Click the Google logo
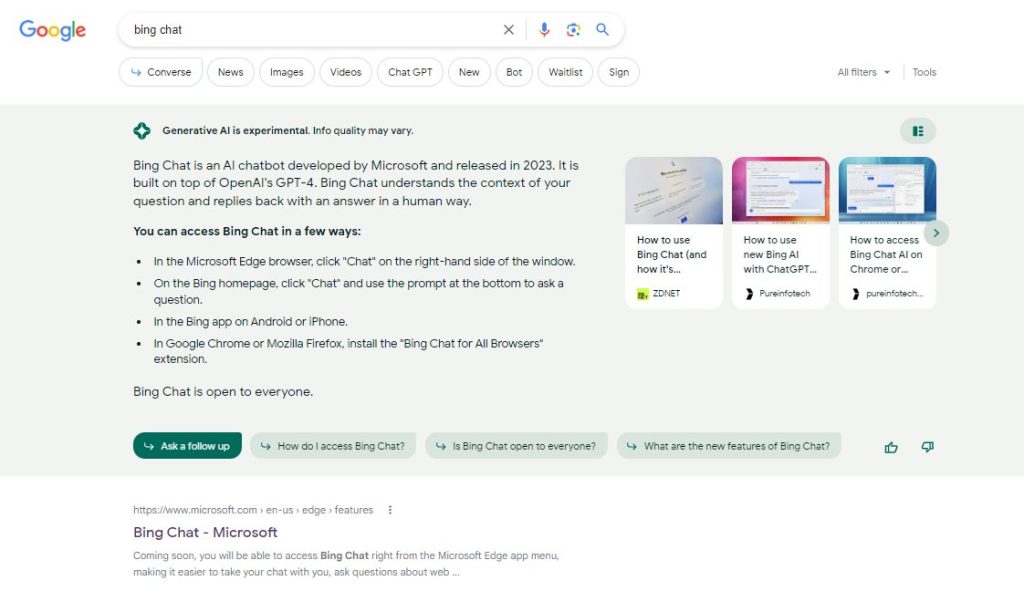 pos(53,30)
